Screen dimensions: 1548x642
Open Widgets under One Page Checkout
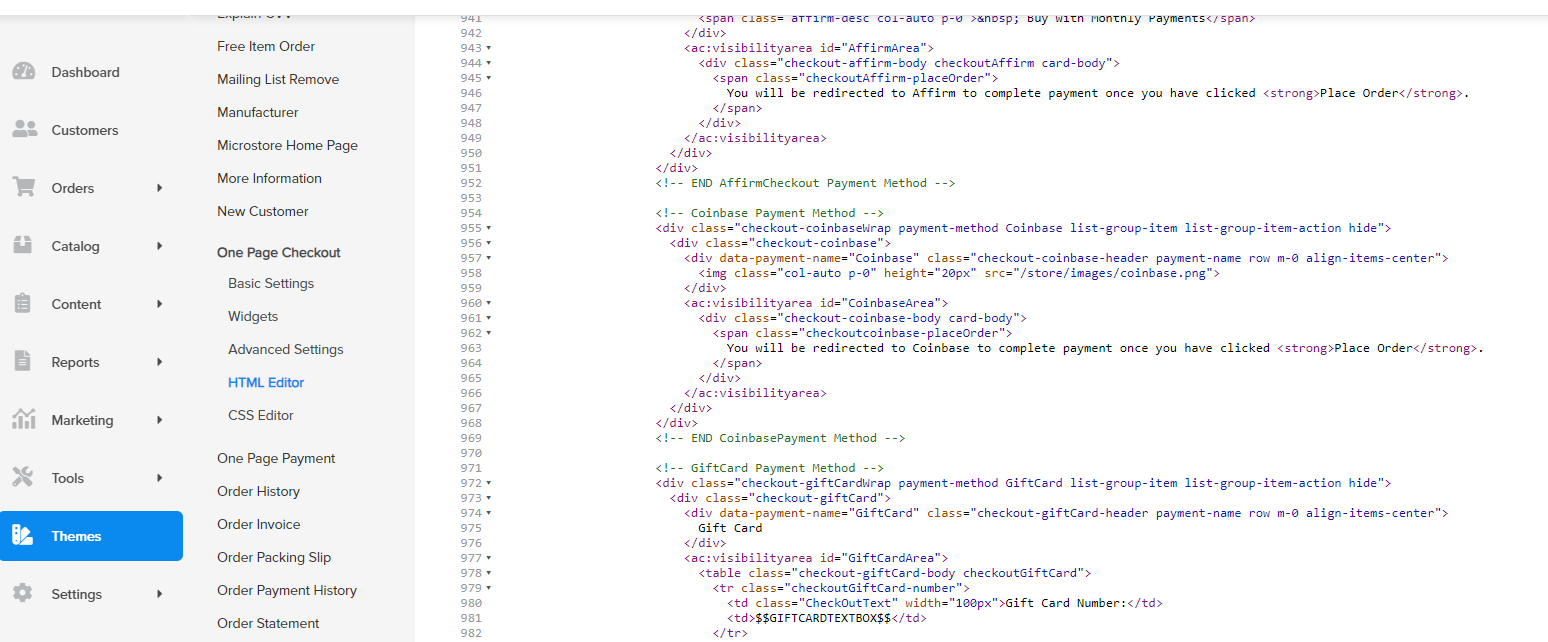(253, 316)
